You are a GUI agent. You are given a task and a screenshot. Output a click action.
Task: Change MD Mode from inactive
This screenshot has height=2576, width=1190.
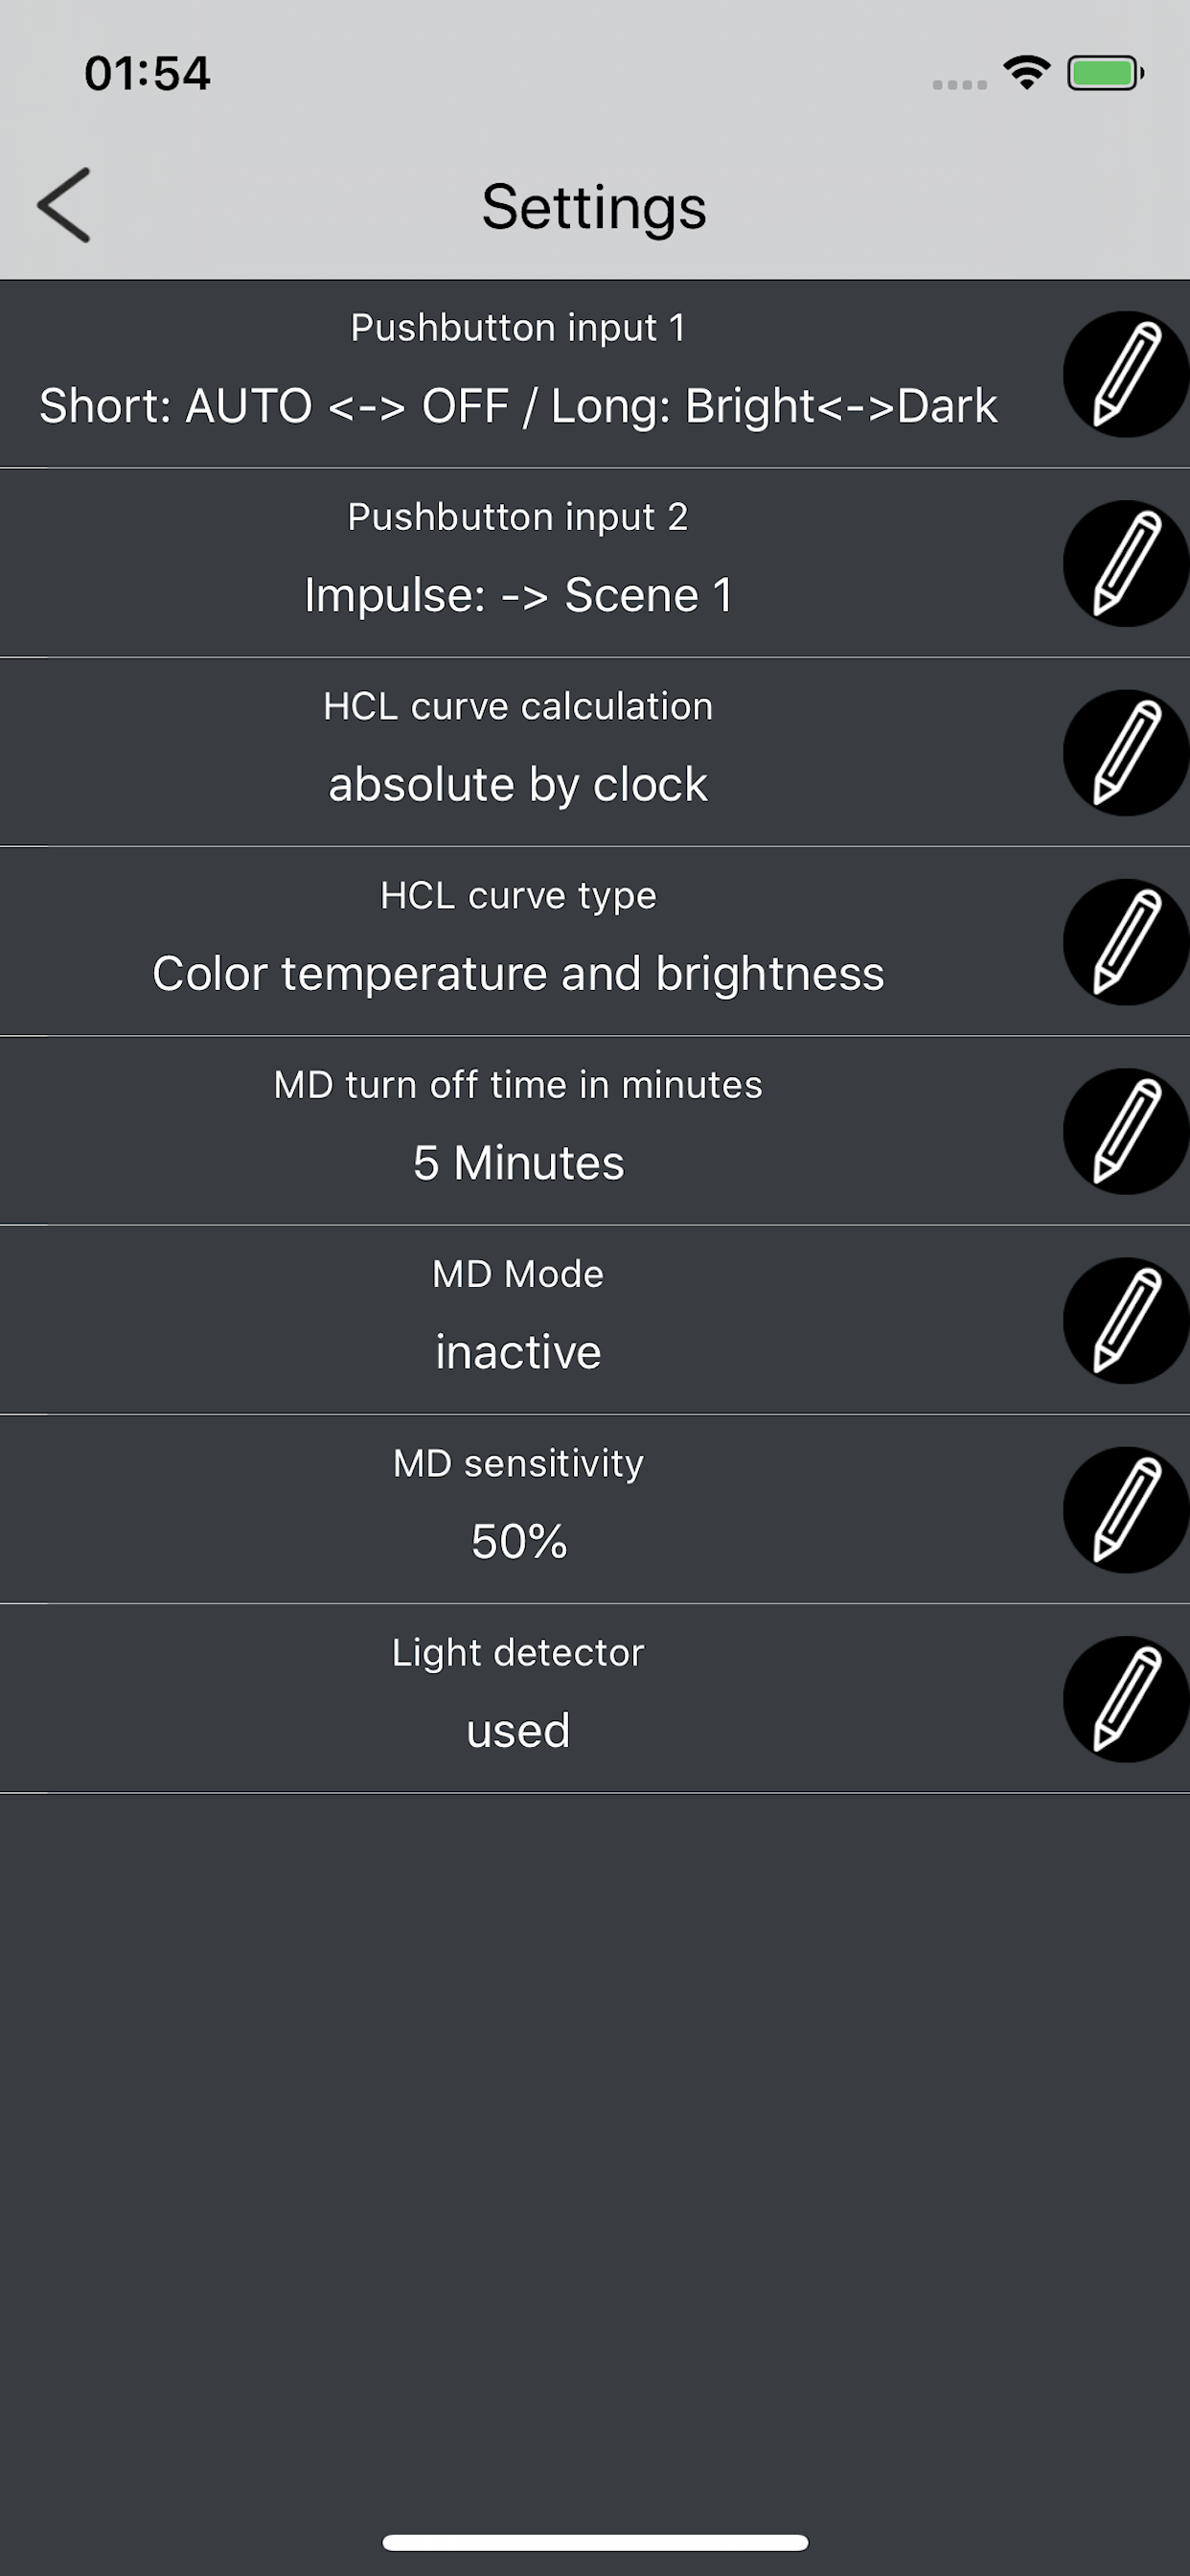pos(1125,1319)
